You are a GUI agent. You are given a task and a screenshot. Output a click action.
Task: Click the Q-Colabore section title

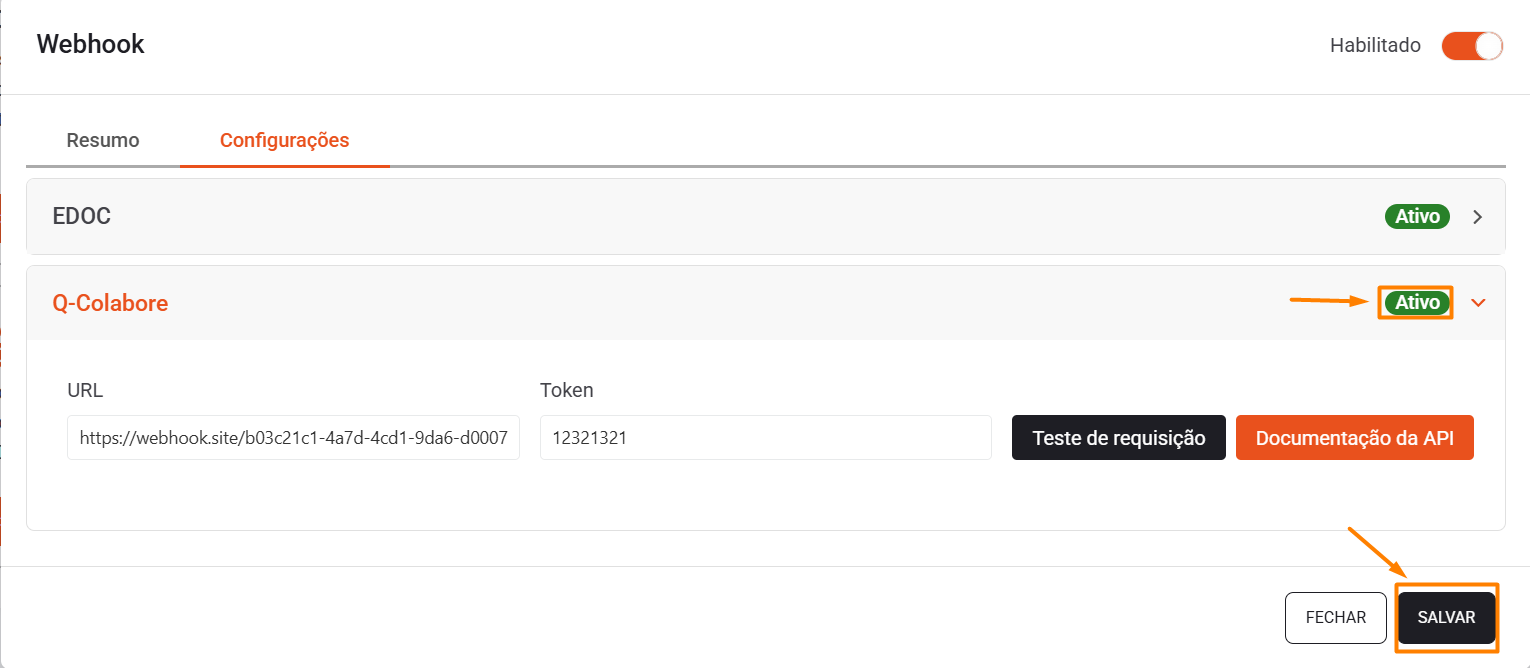coord(110,303)
